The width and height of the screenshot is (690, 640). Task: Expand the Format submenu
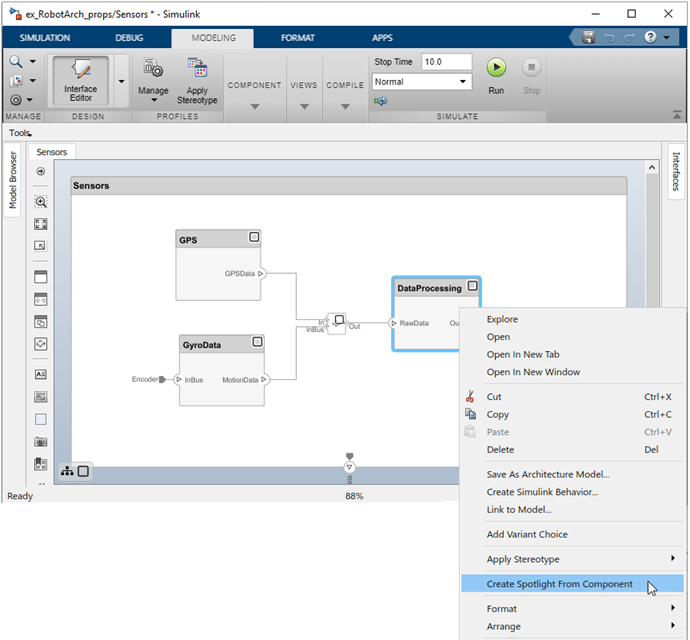[573, 609]
